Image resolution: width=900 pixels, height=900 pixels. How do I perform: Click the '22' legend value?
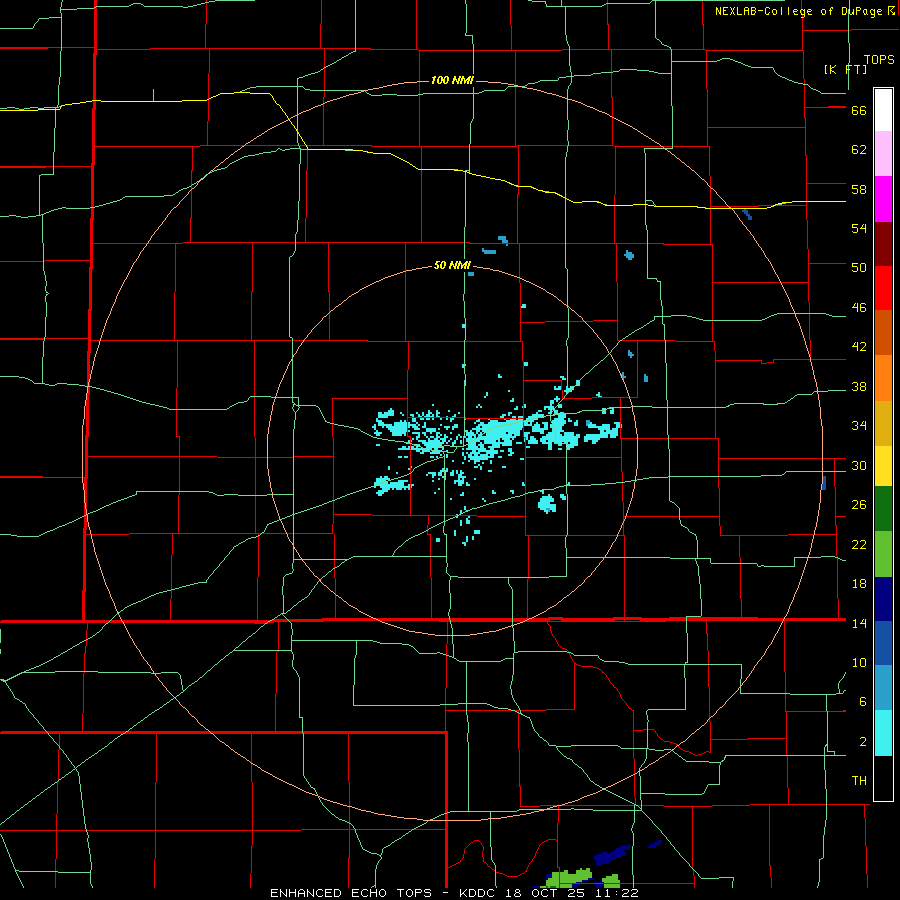point(859,544)
